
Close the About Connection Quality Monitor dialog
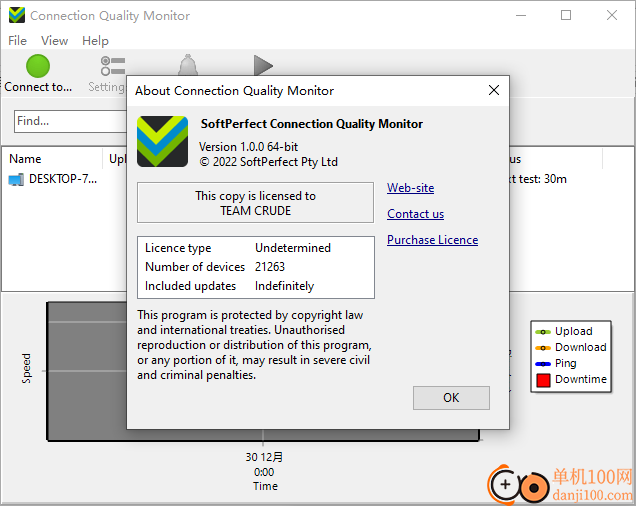pyautogui.click(x=494, y=90)
